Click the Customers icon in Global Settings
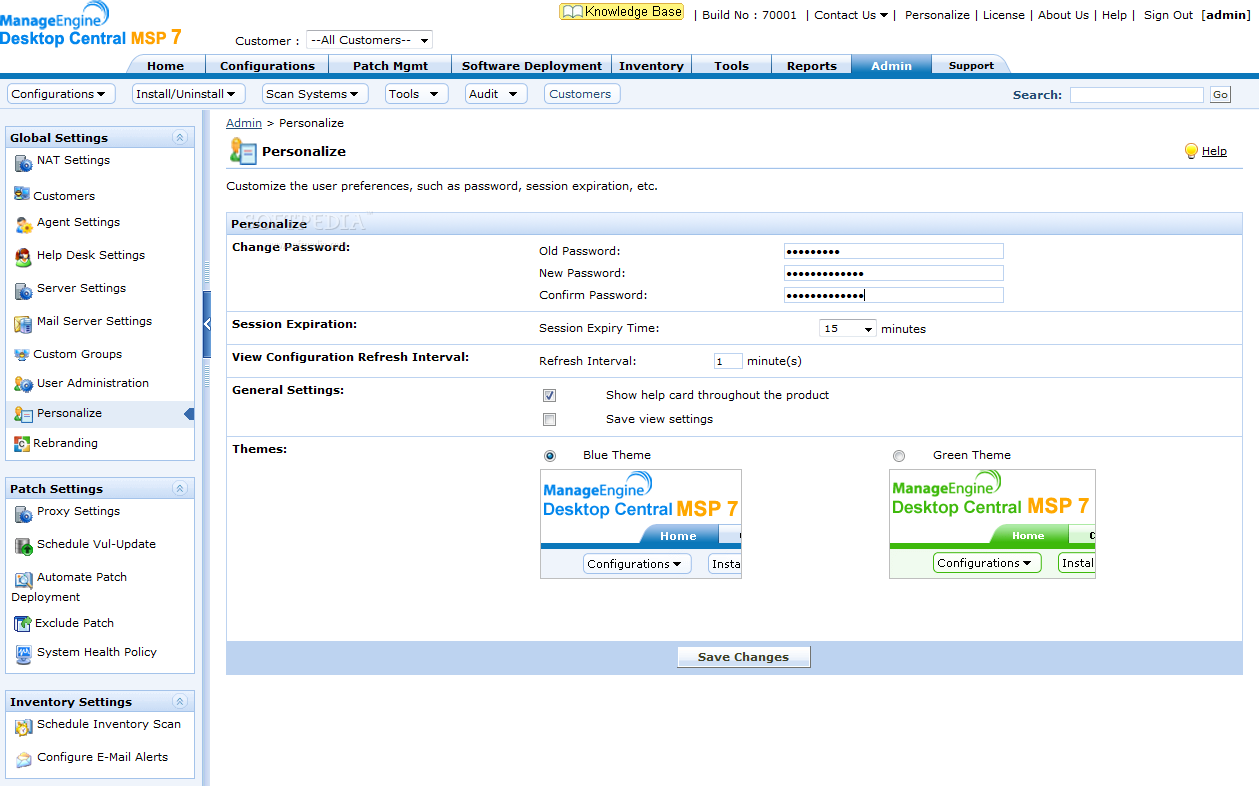Screen dimensions: 1259x786 tap(22, 194)
